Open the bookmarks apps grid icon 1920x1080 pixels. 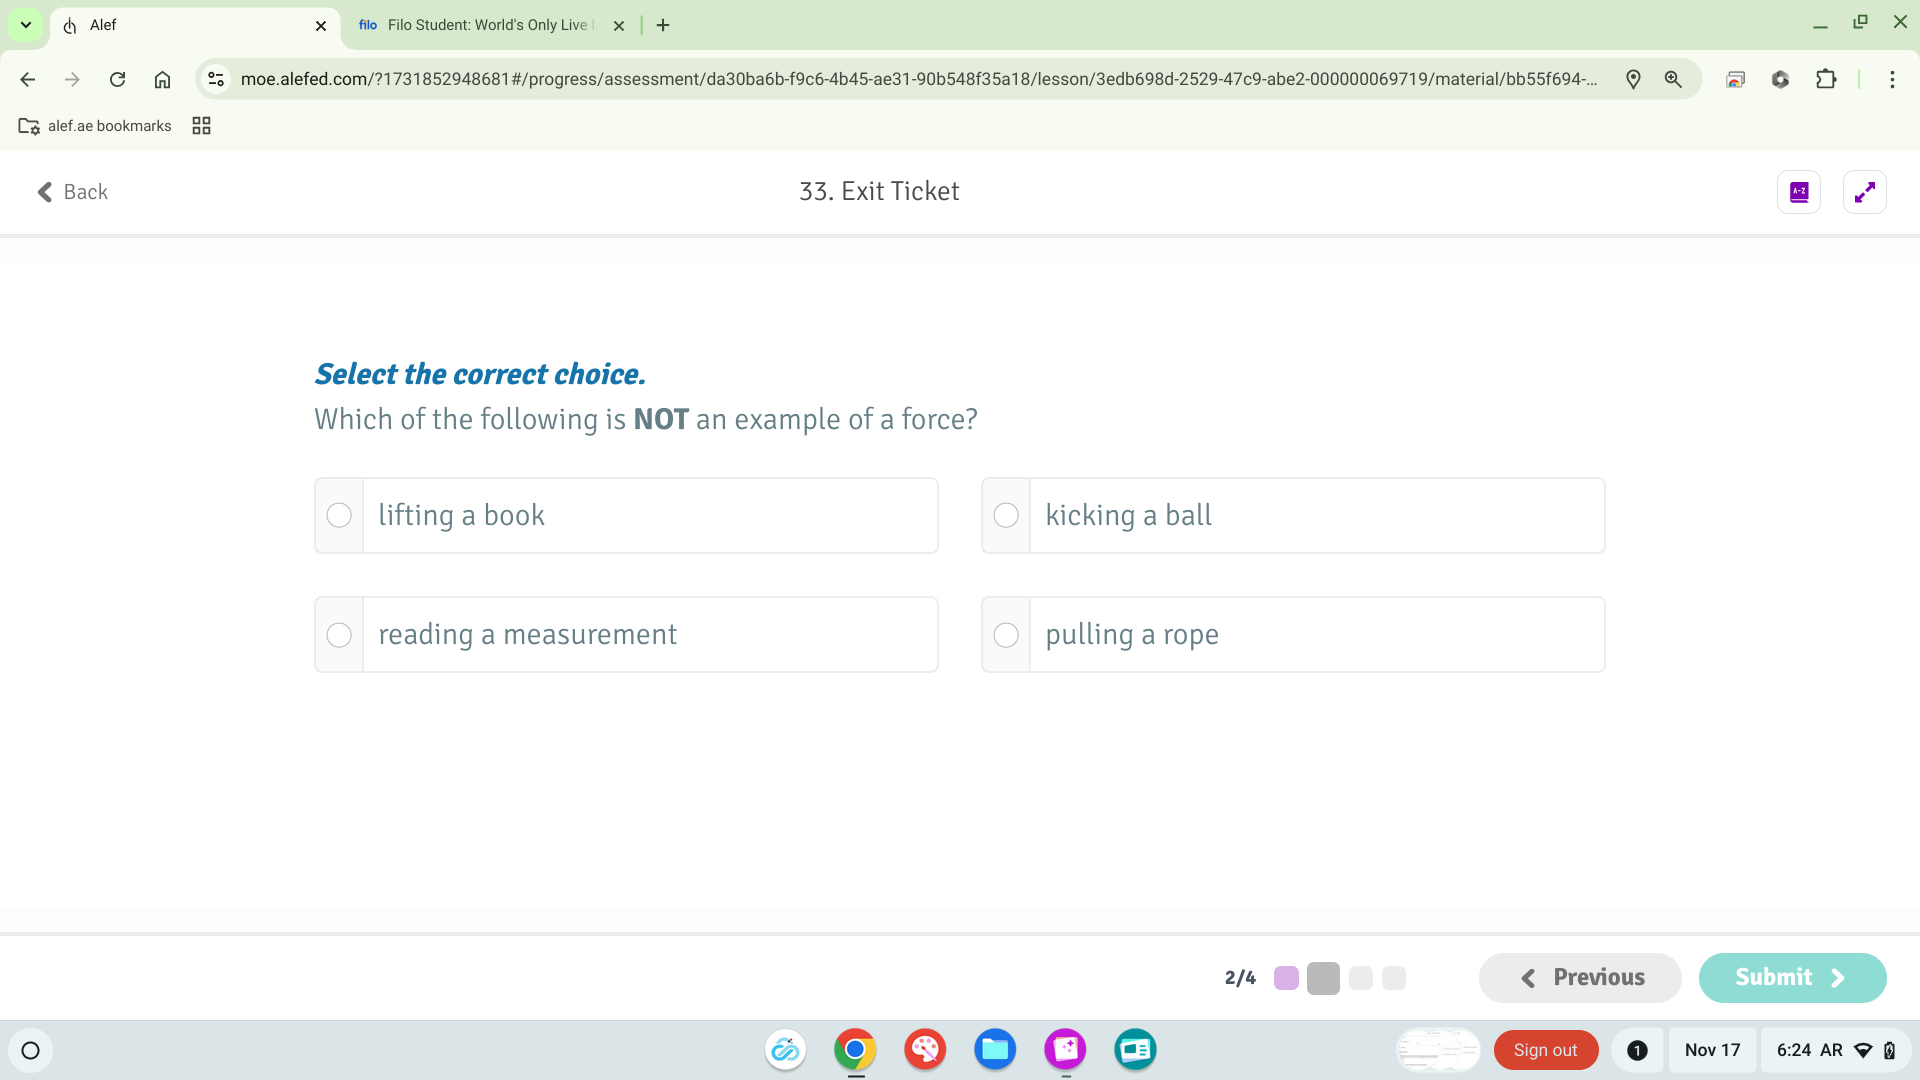click(201, 126)
